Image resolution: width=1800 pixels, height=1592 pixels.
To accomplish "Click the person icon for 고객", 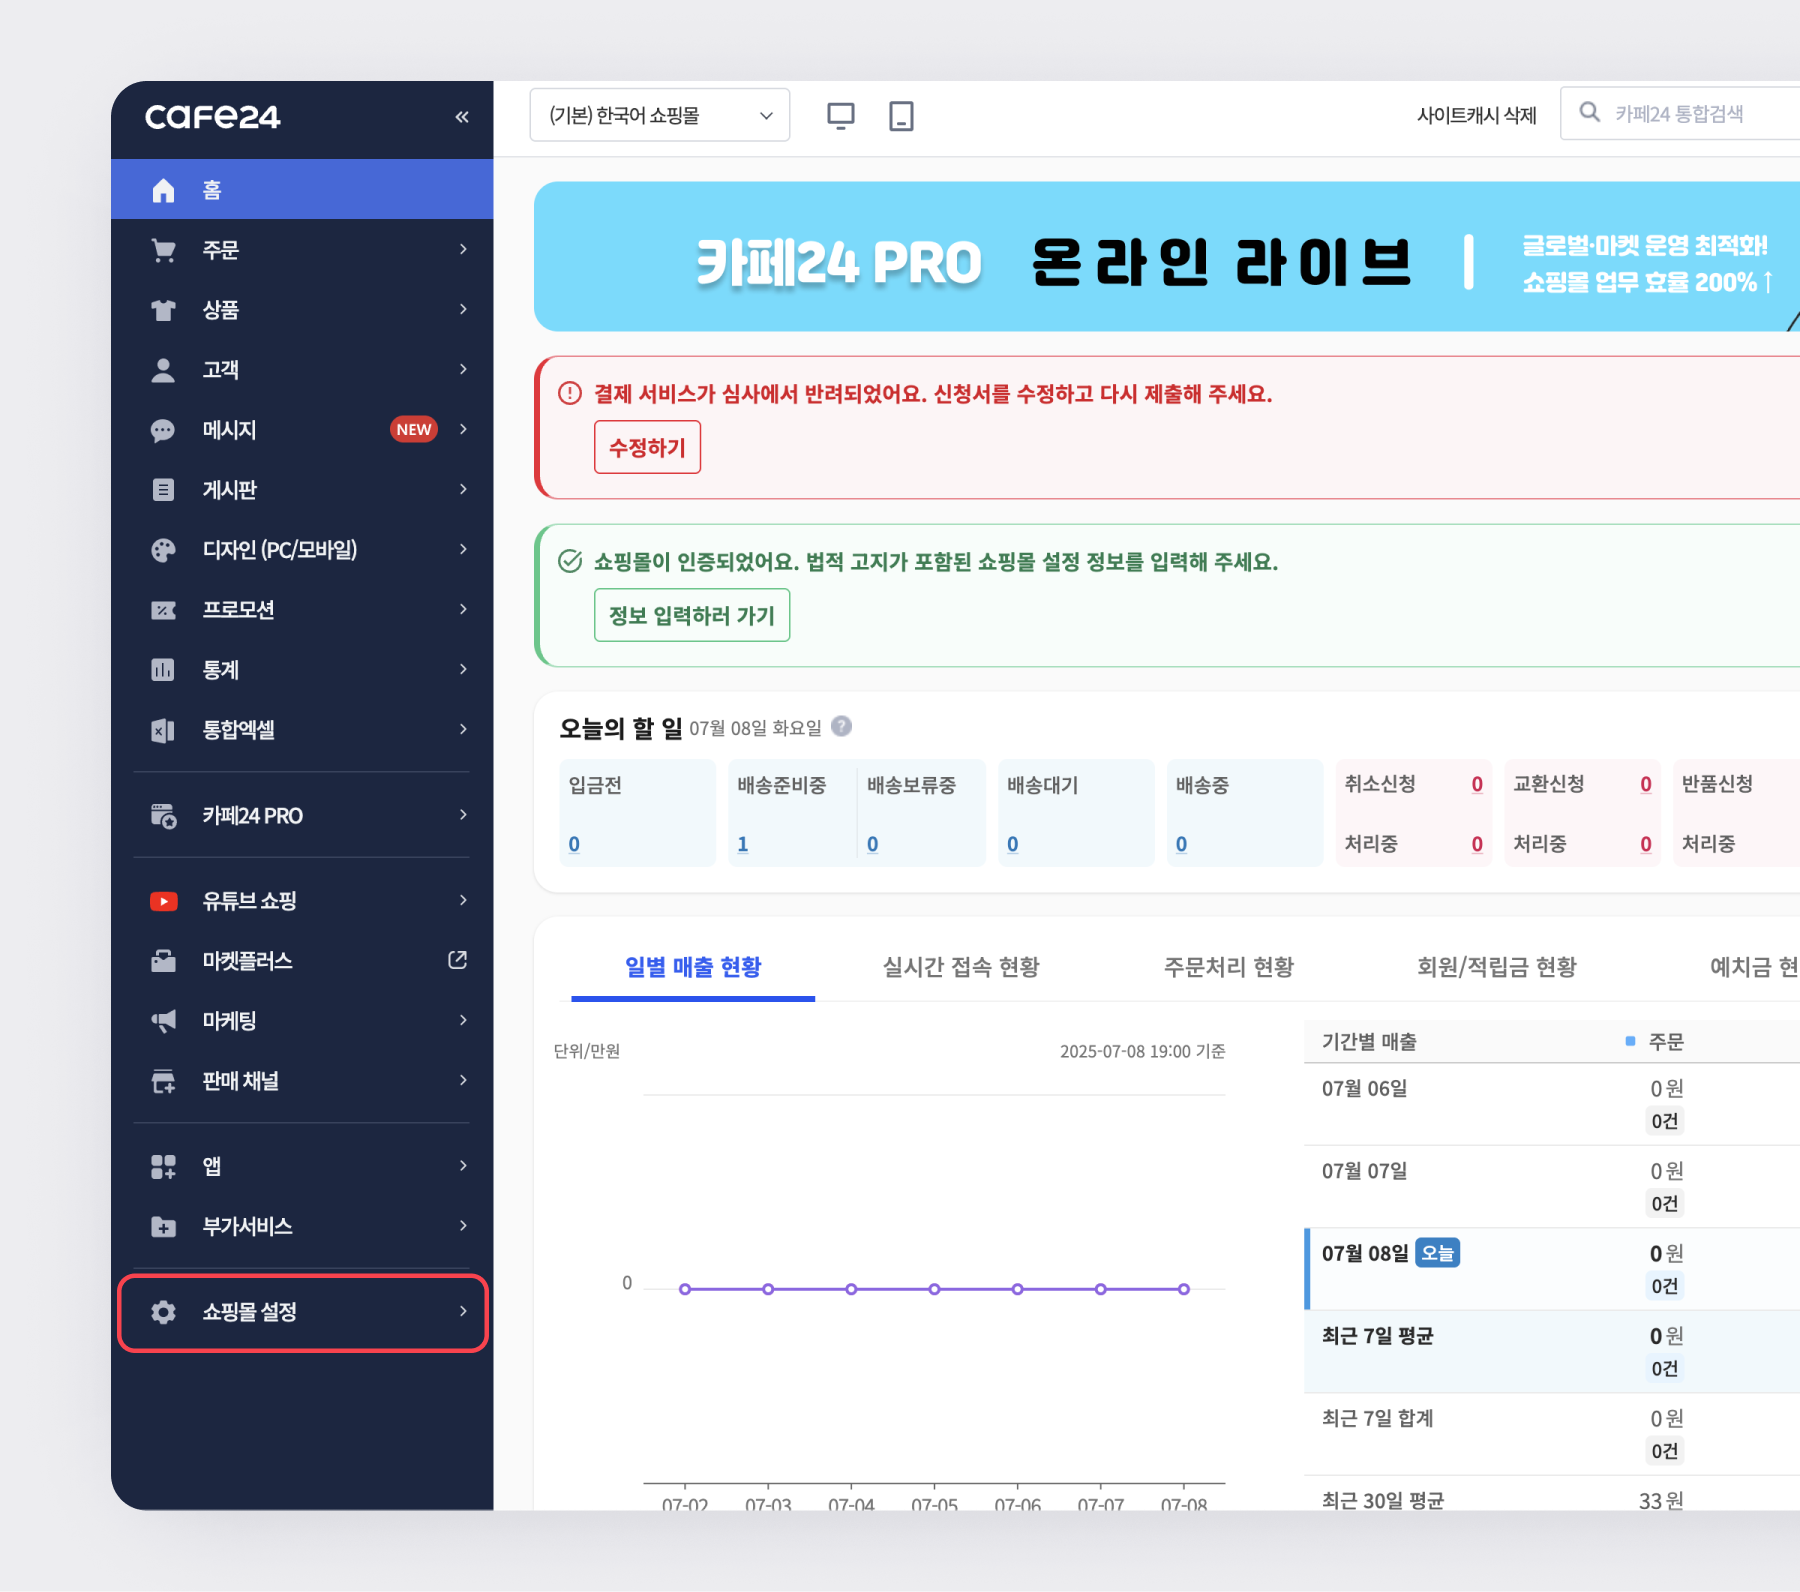I will coord(163,370).
